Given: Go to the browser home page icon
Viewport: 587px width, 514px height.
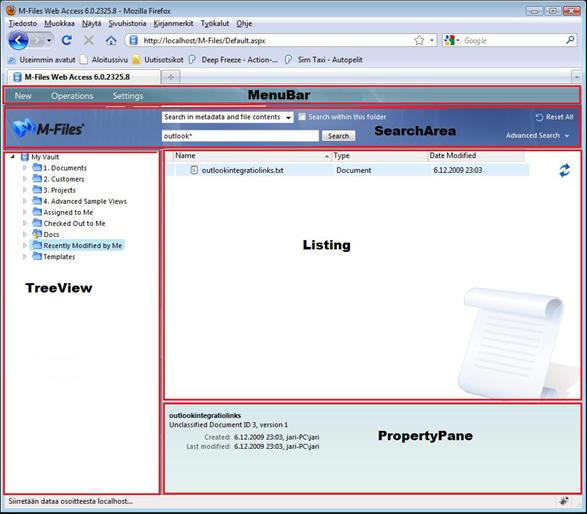Looking at the screenshot, I should coord(111,40).
